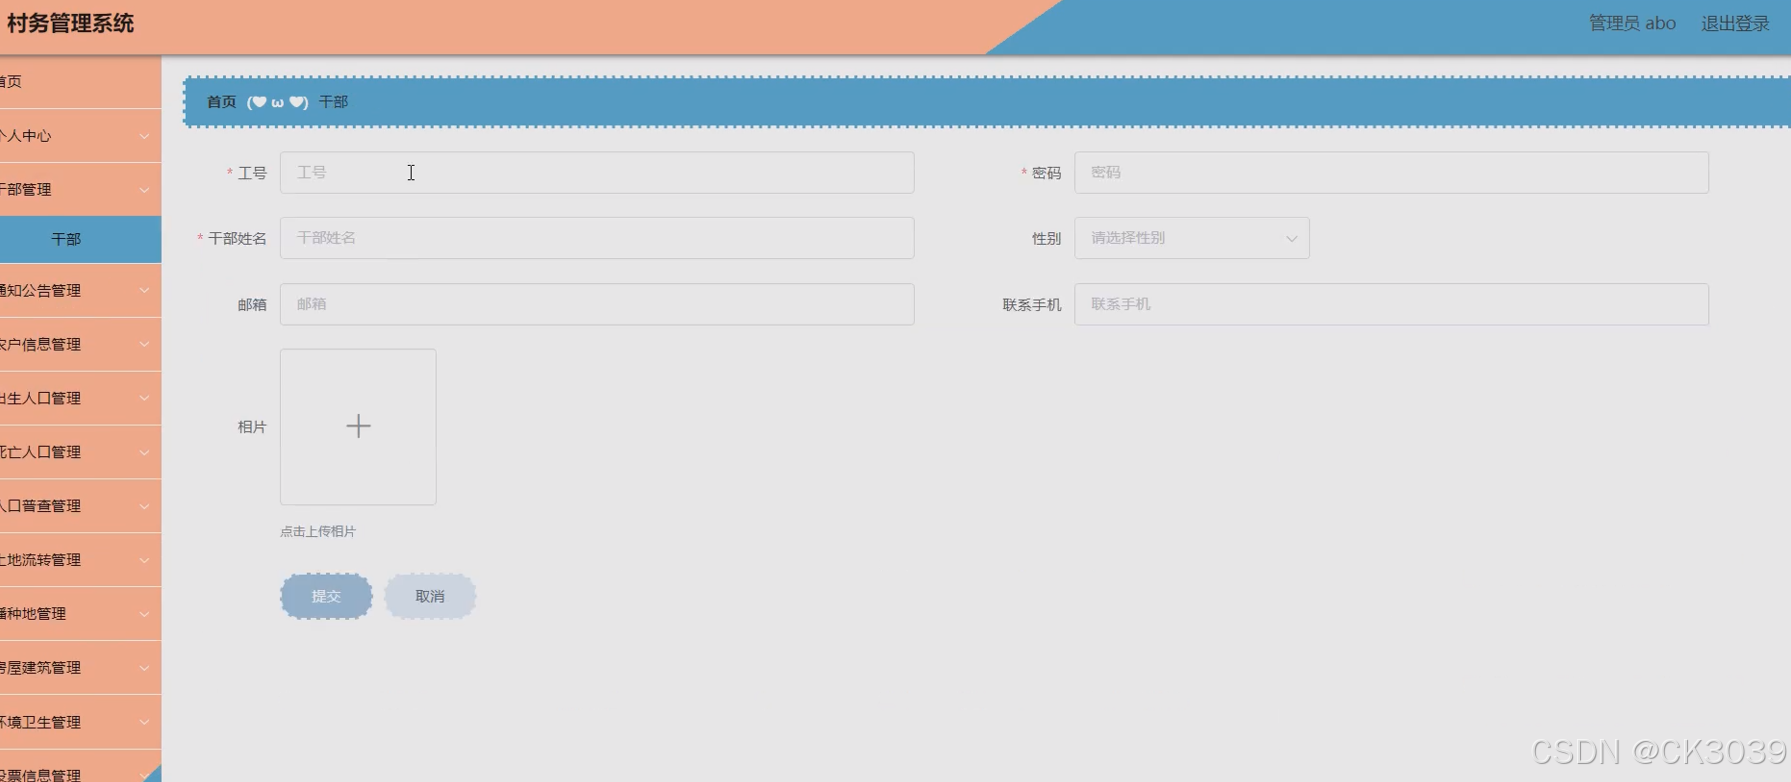
Task: Expand the 房屋建筑管理 menu chevron
Action: click(x=144, y=669)
